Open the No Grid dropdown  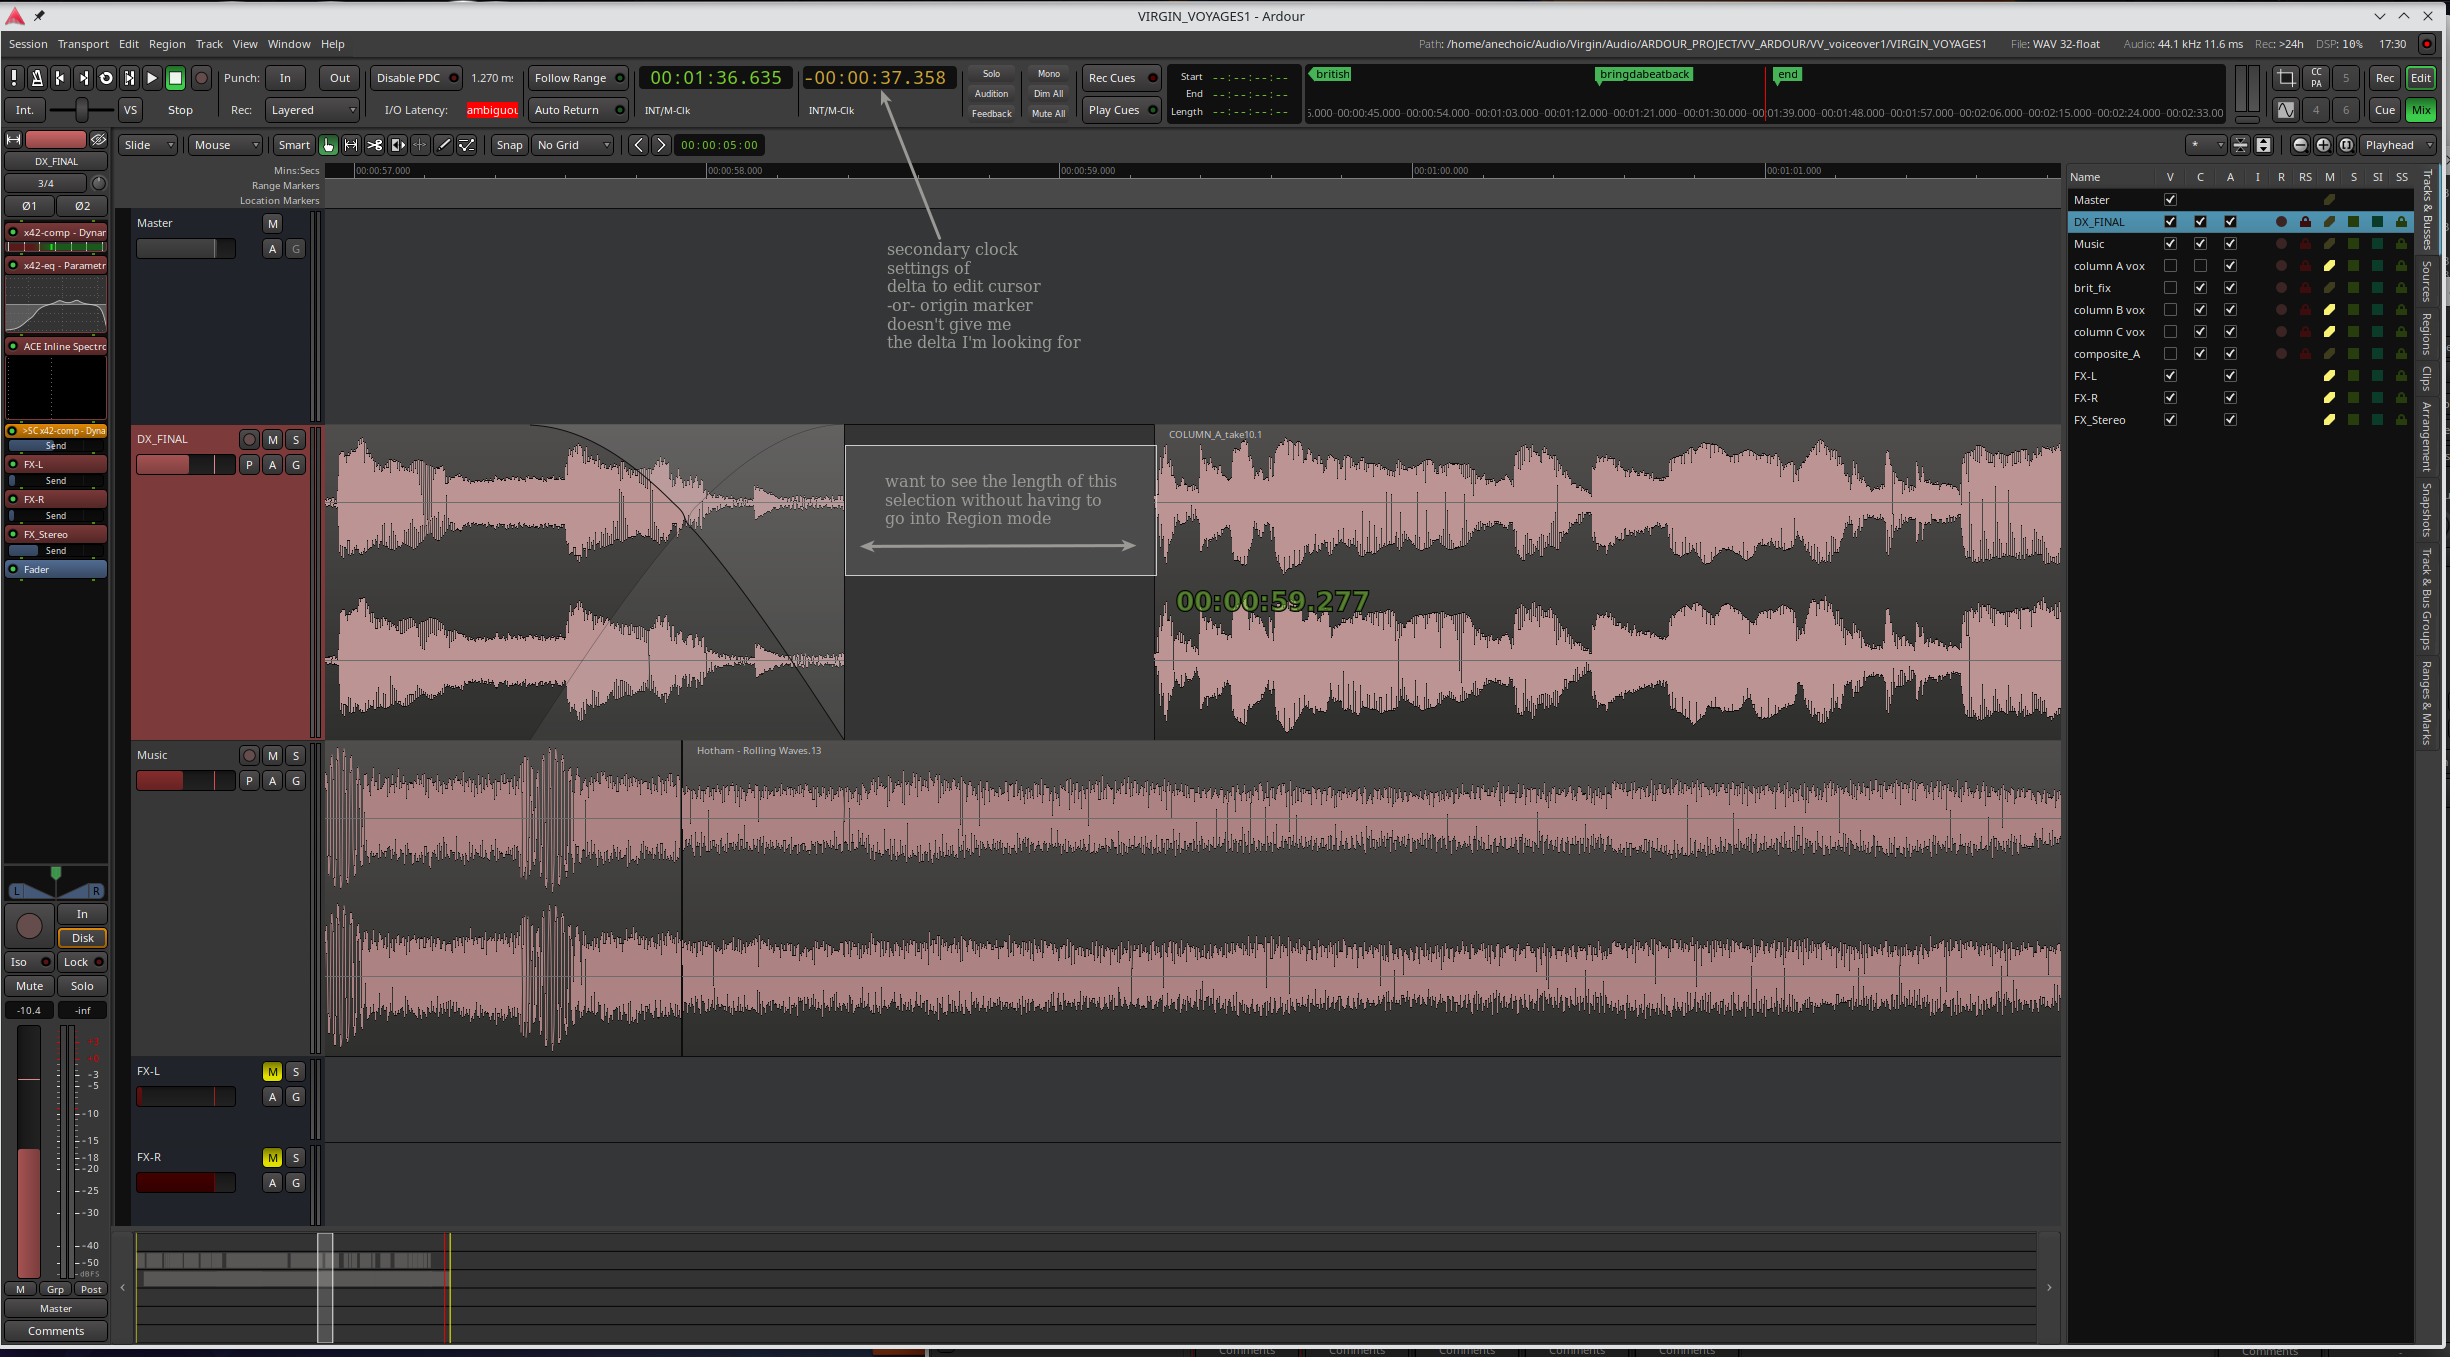coord(574,145)
